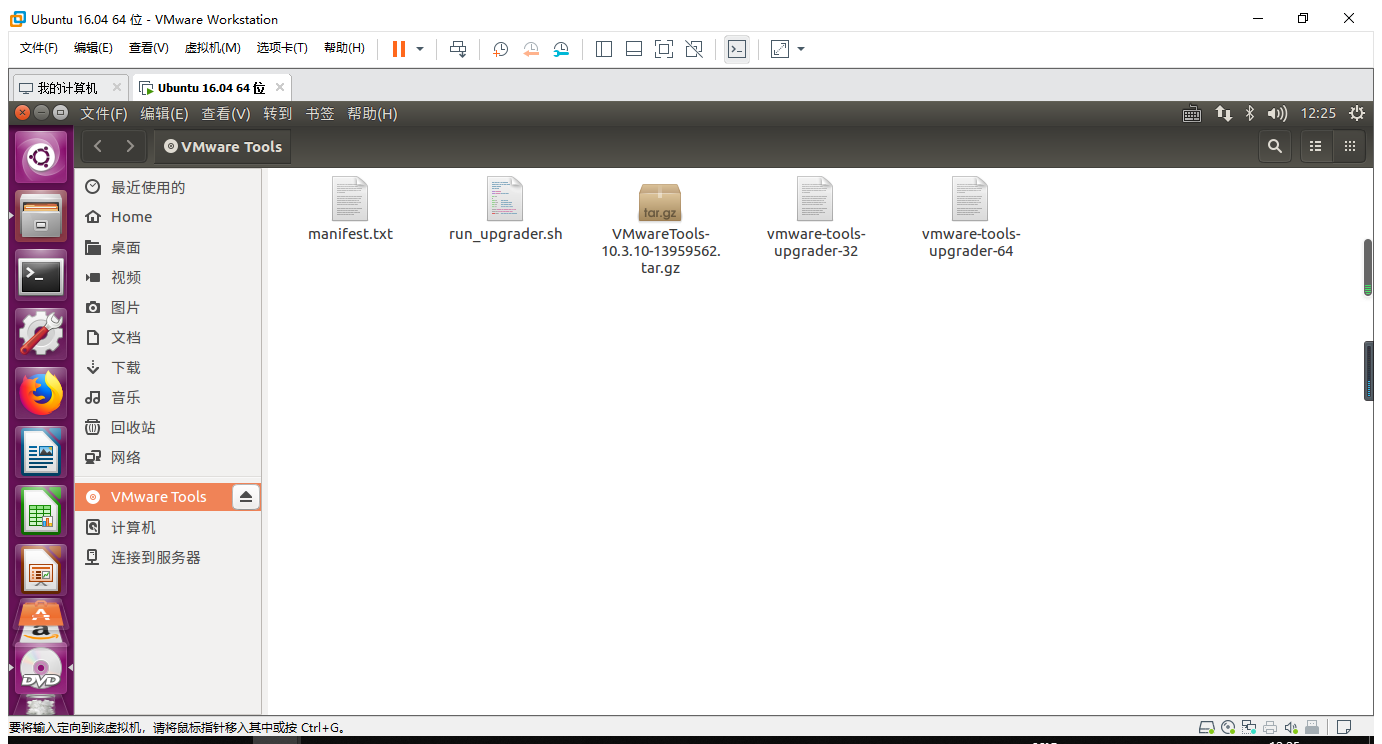The height and width of the screenshot is (744, 1382).
Task: Launch Firefox from the Ubuntu dock
Action: 41,393
